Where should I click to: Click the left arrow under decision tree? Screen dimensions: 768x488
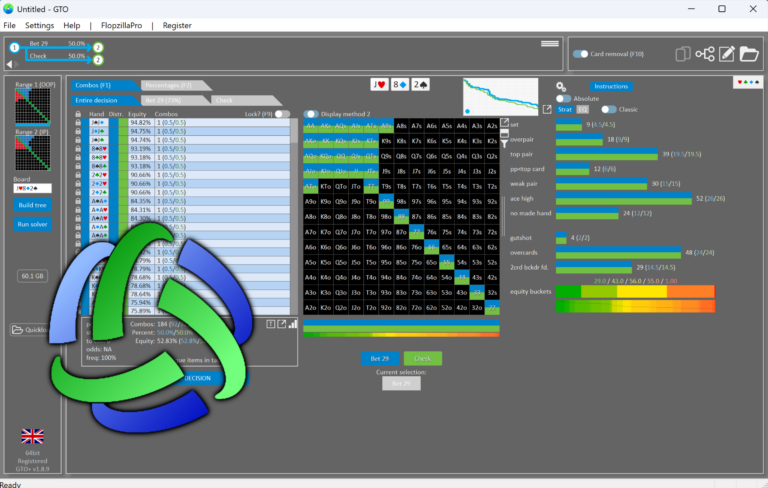tap(9, 64)
